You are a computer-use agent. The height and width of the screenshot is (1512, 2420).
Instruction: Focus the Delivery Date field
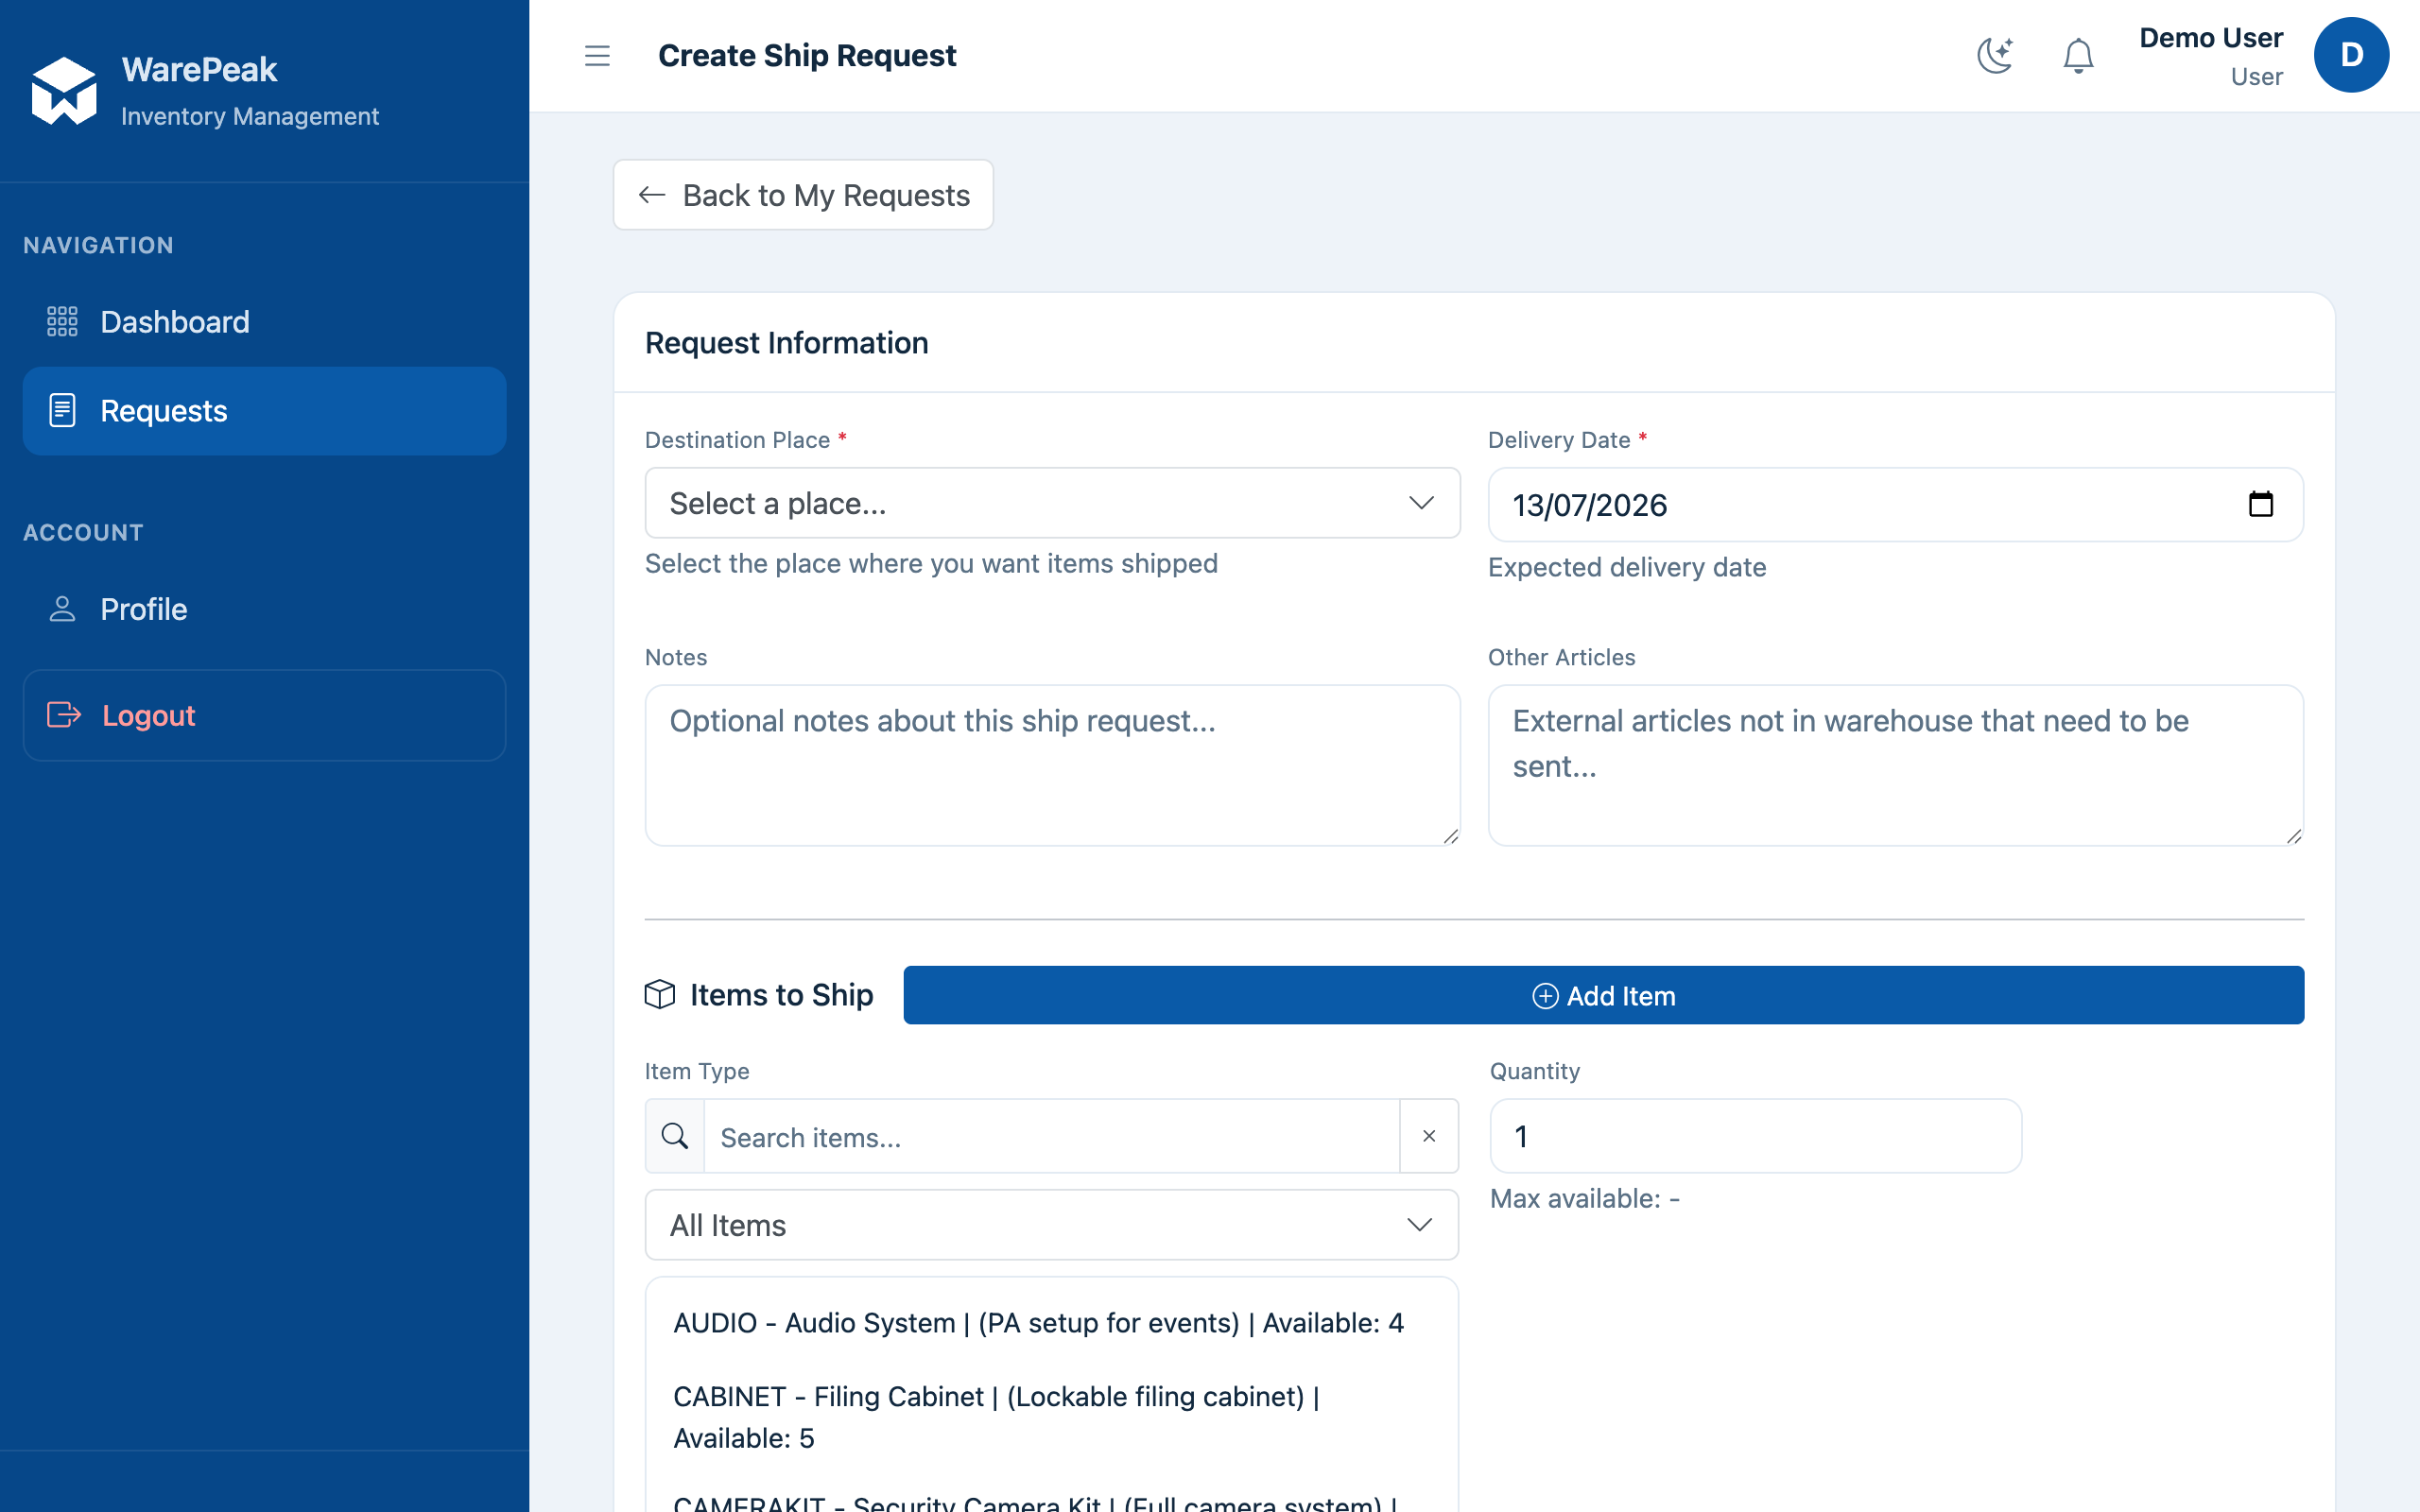tap(1895, 505)
